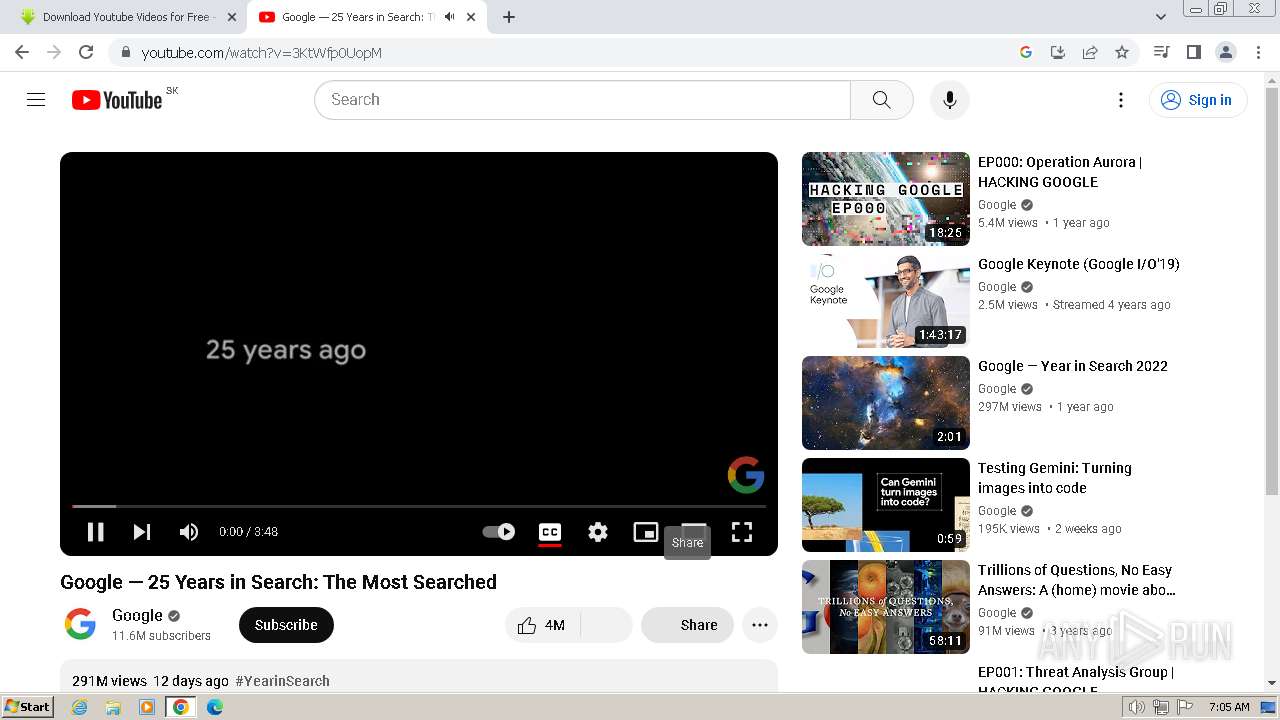This screenshot has width=1280, height=720.
Task: Share this page from address bar
Action: click(x=1090, y=52)
